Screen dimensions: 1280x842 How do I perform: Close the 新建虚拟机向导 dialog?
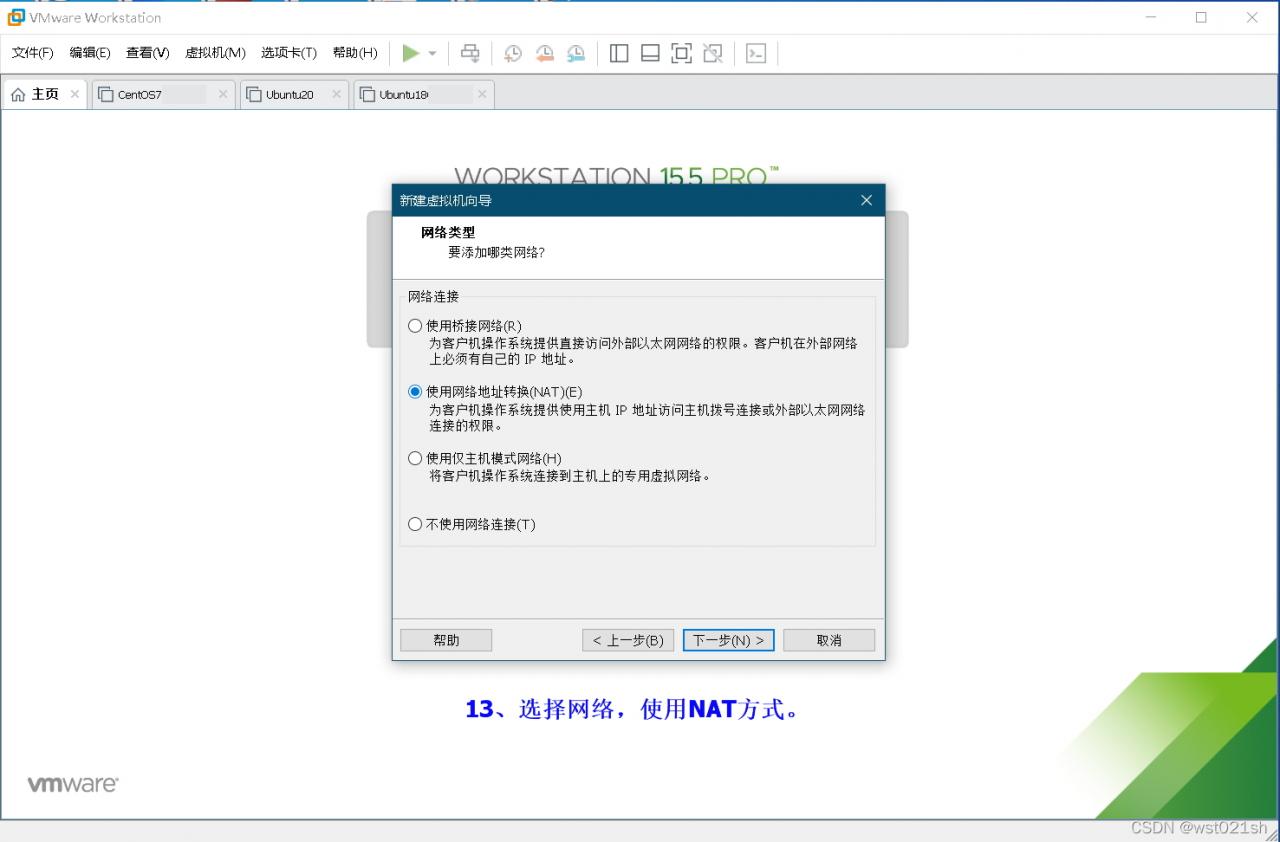(867, 200)
